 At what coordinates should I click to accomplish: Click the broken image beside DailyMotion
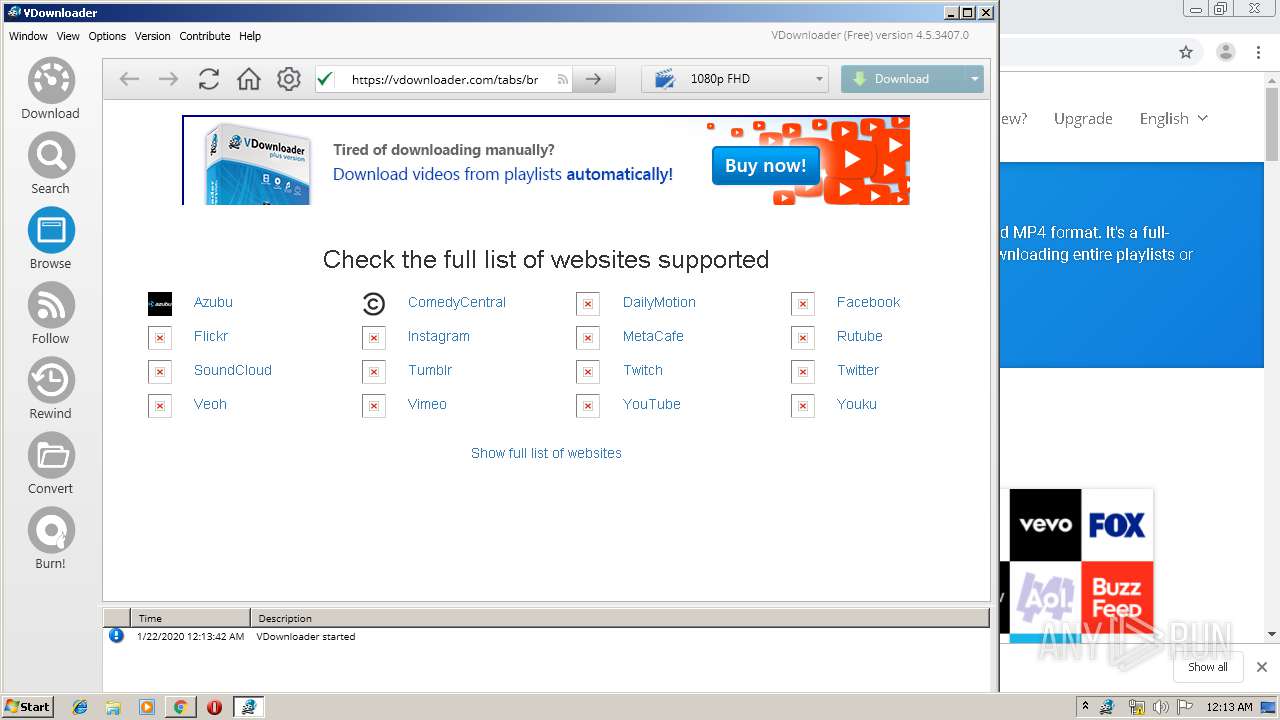pyautogui.click(x=588, y=303)
